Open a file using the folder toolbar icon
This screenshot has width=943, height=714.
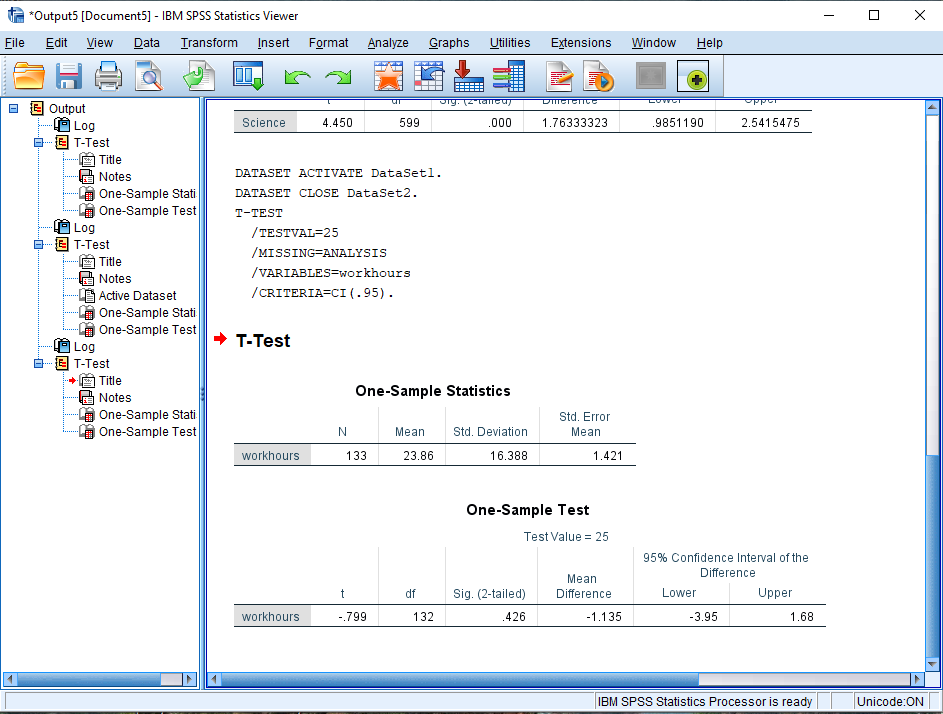(28, 76)
